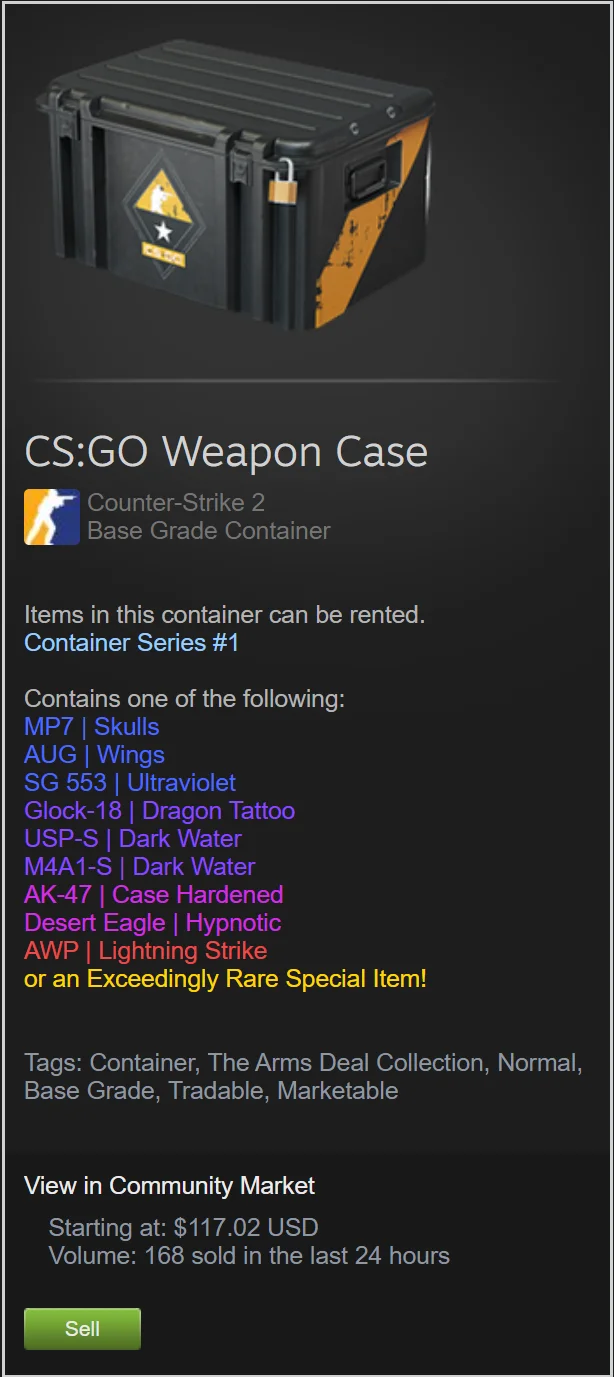Open View in Community Market link
The height and width of the screenshot is (1377, 614).
[169, 1186]
